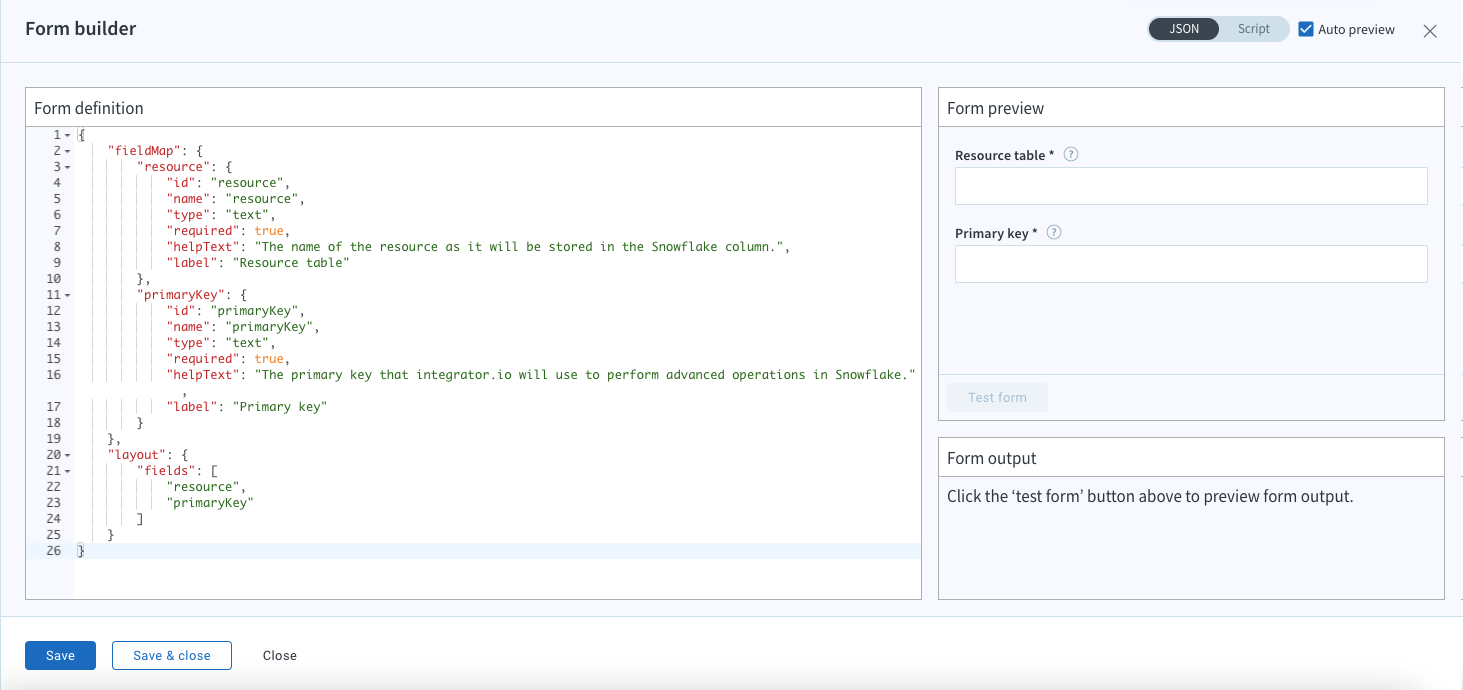Screen dimensions: 1463x690
Task: Click the "required": true on line 7
Action: tap(228, 231)
